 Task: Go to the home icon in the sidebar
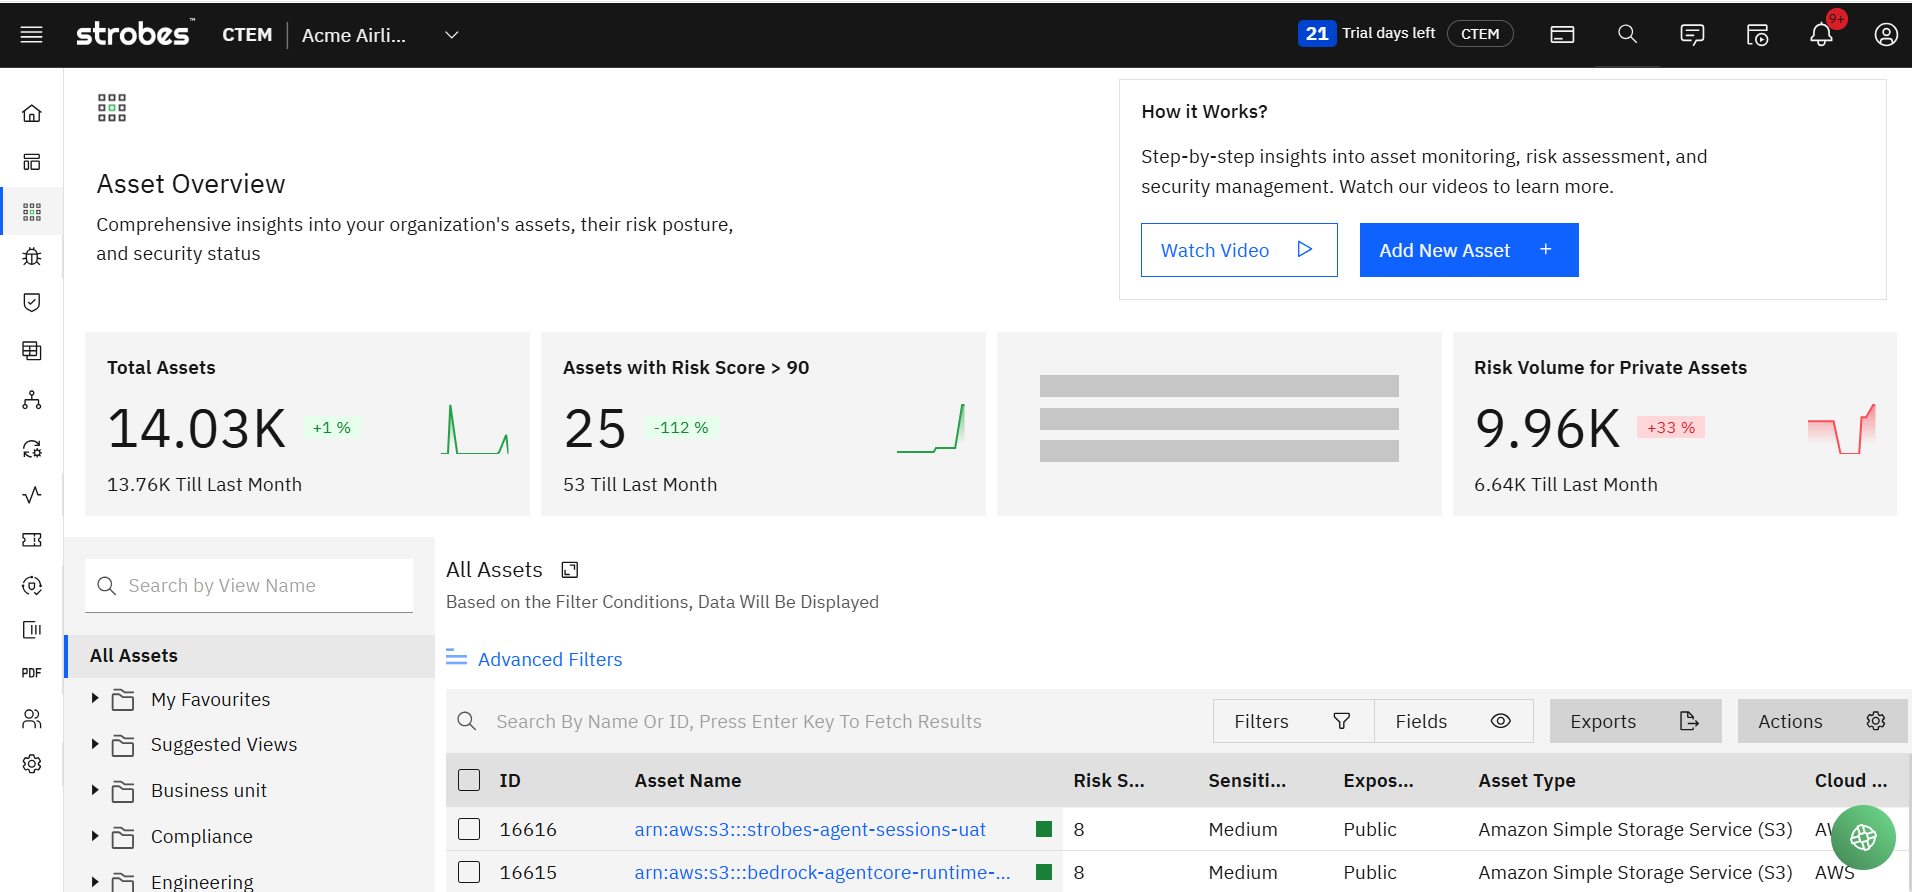32,113
